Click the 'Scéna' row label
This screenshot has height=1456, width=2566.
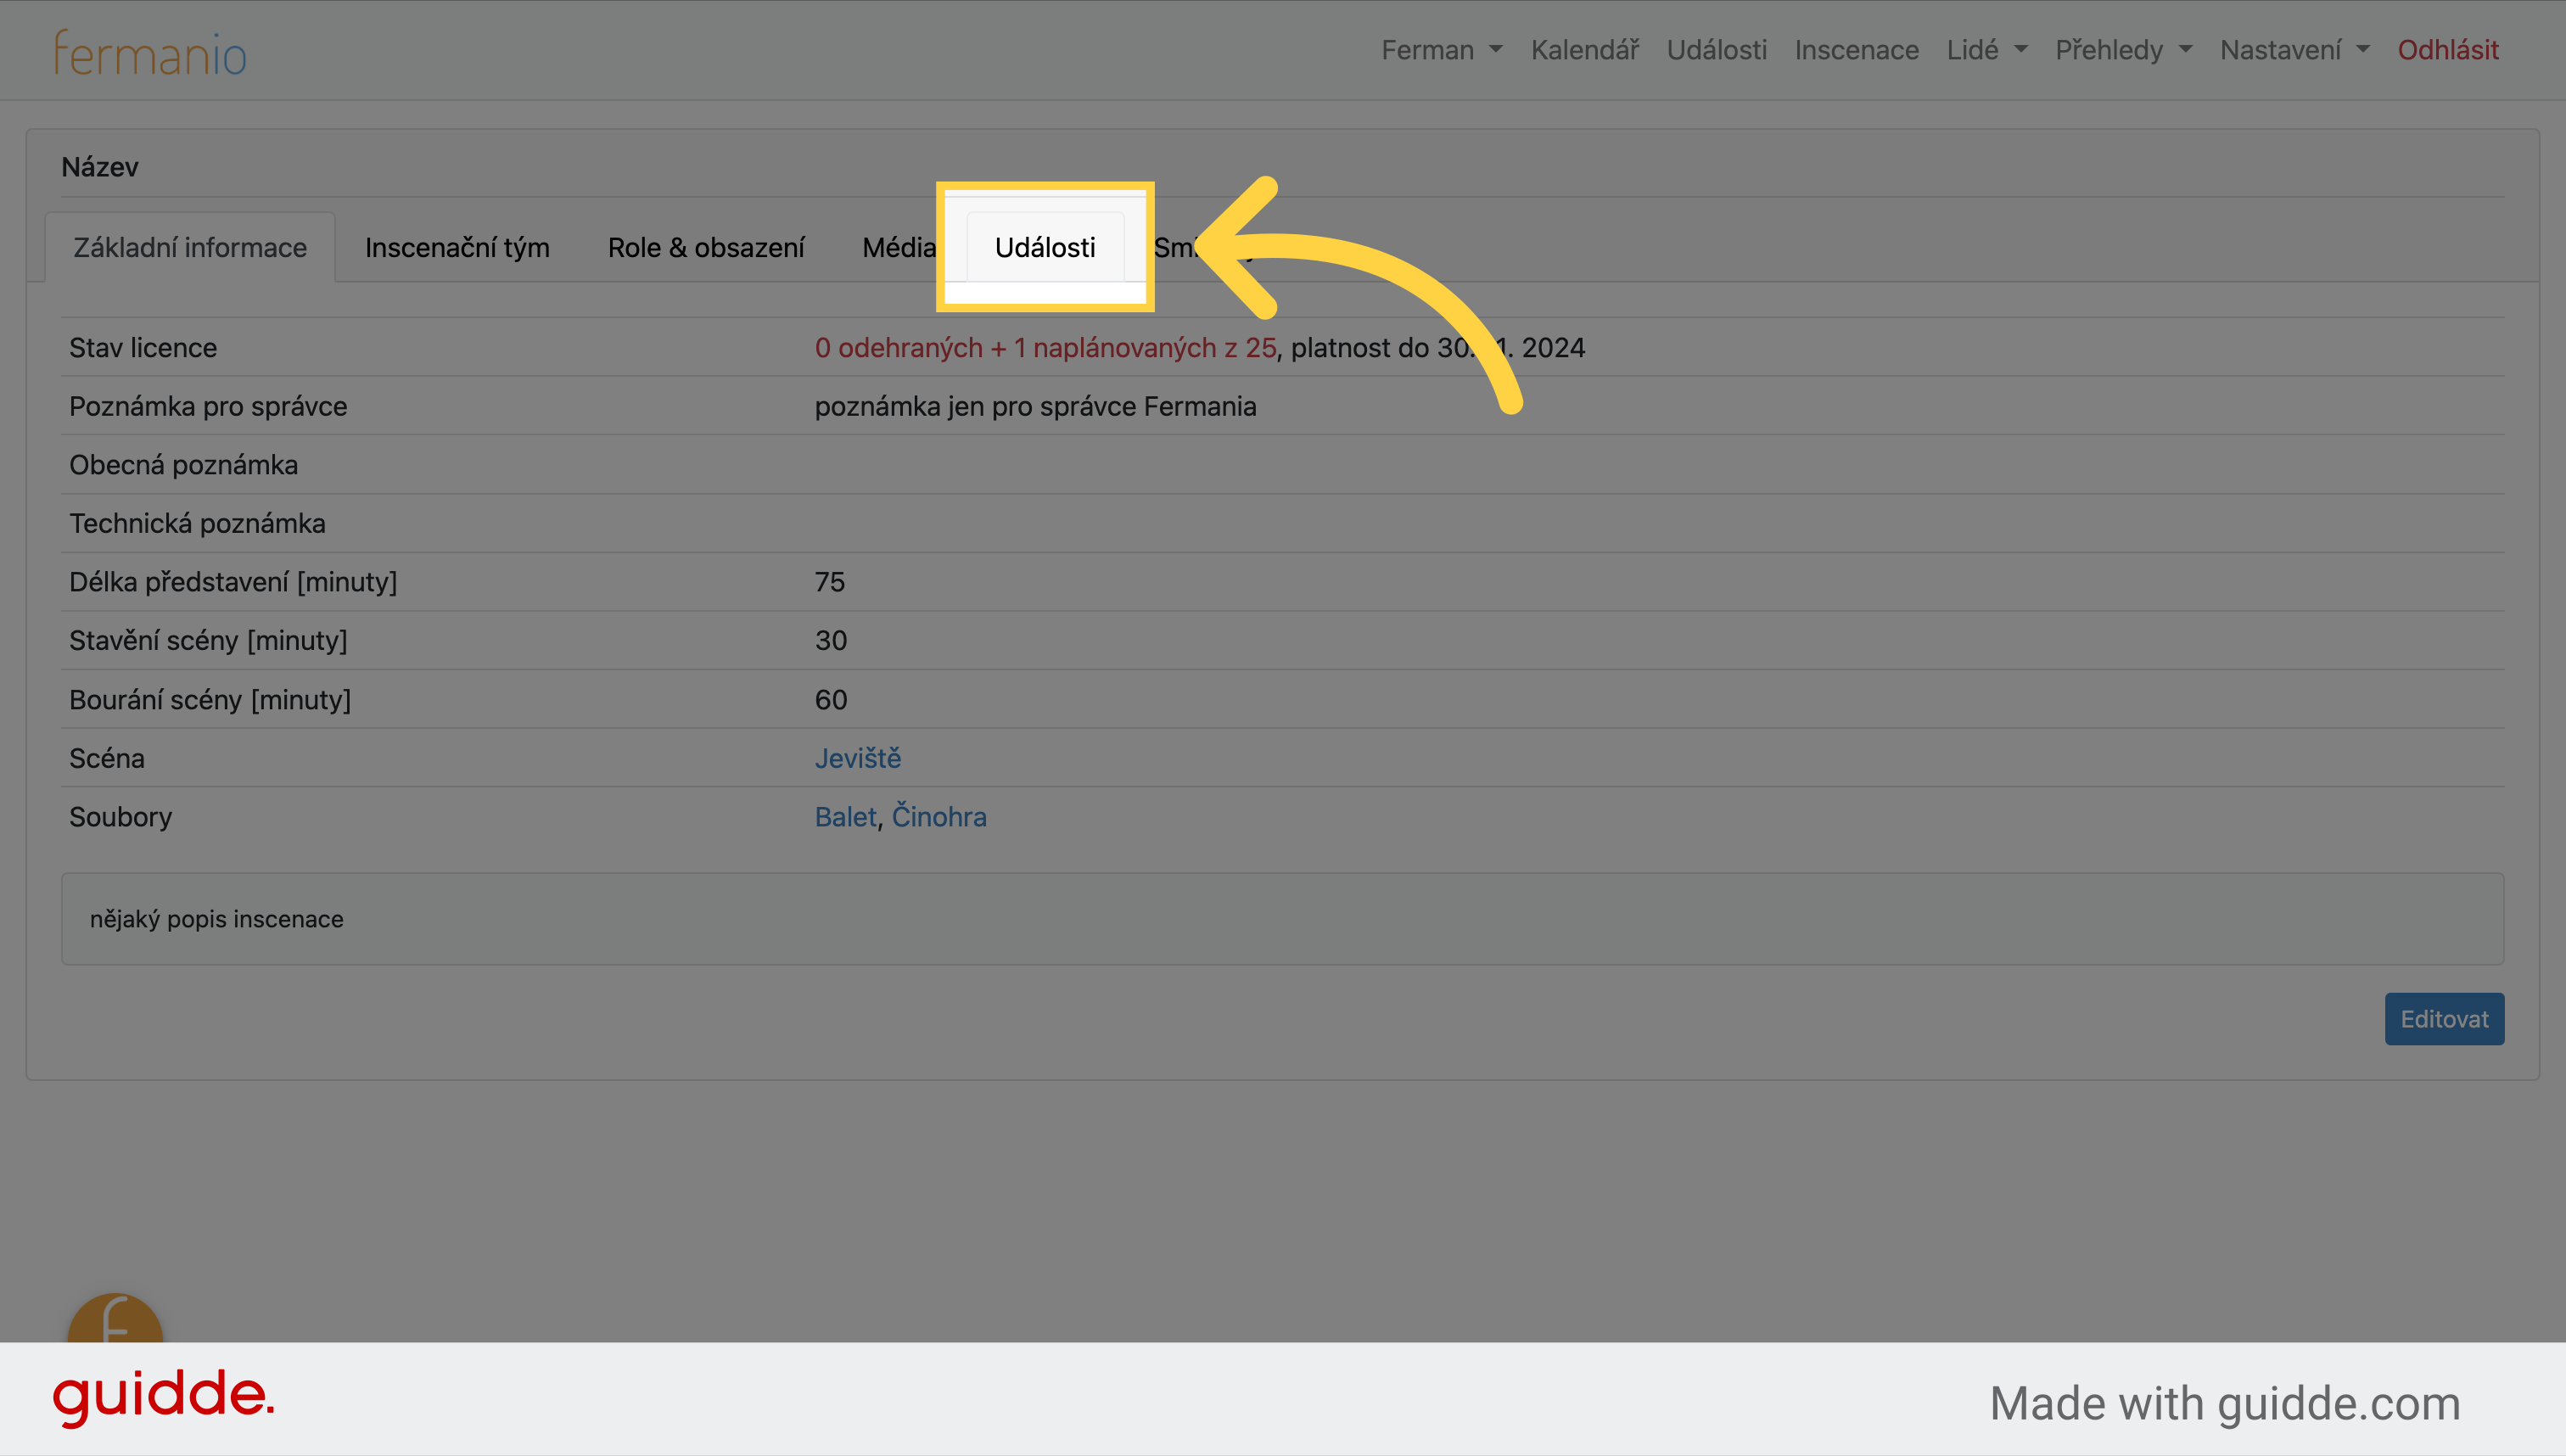(x=107, y=758)
